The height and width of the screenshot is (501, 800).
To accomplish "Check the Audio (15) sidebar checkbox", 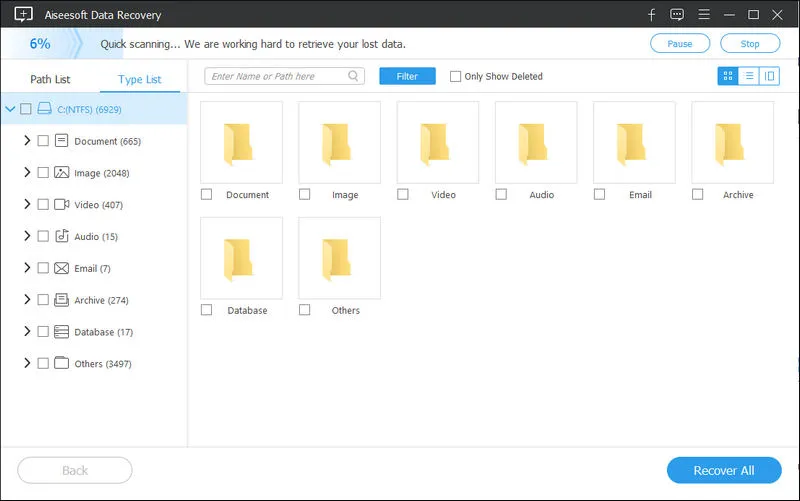I will tap(43, 236).
